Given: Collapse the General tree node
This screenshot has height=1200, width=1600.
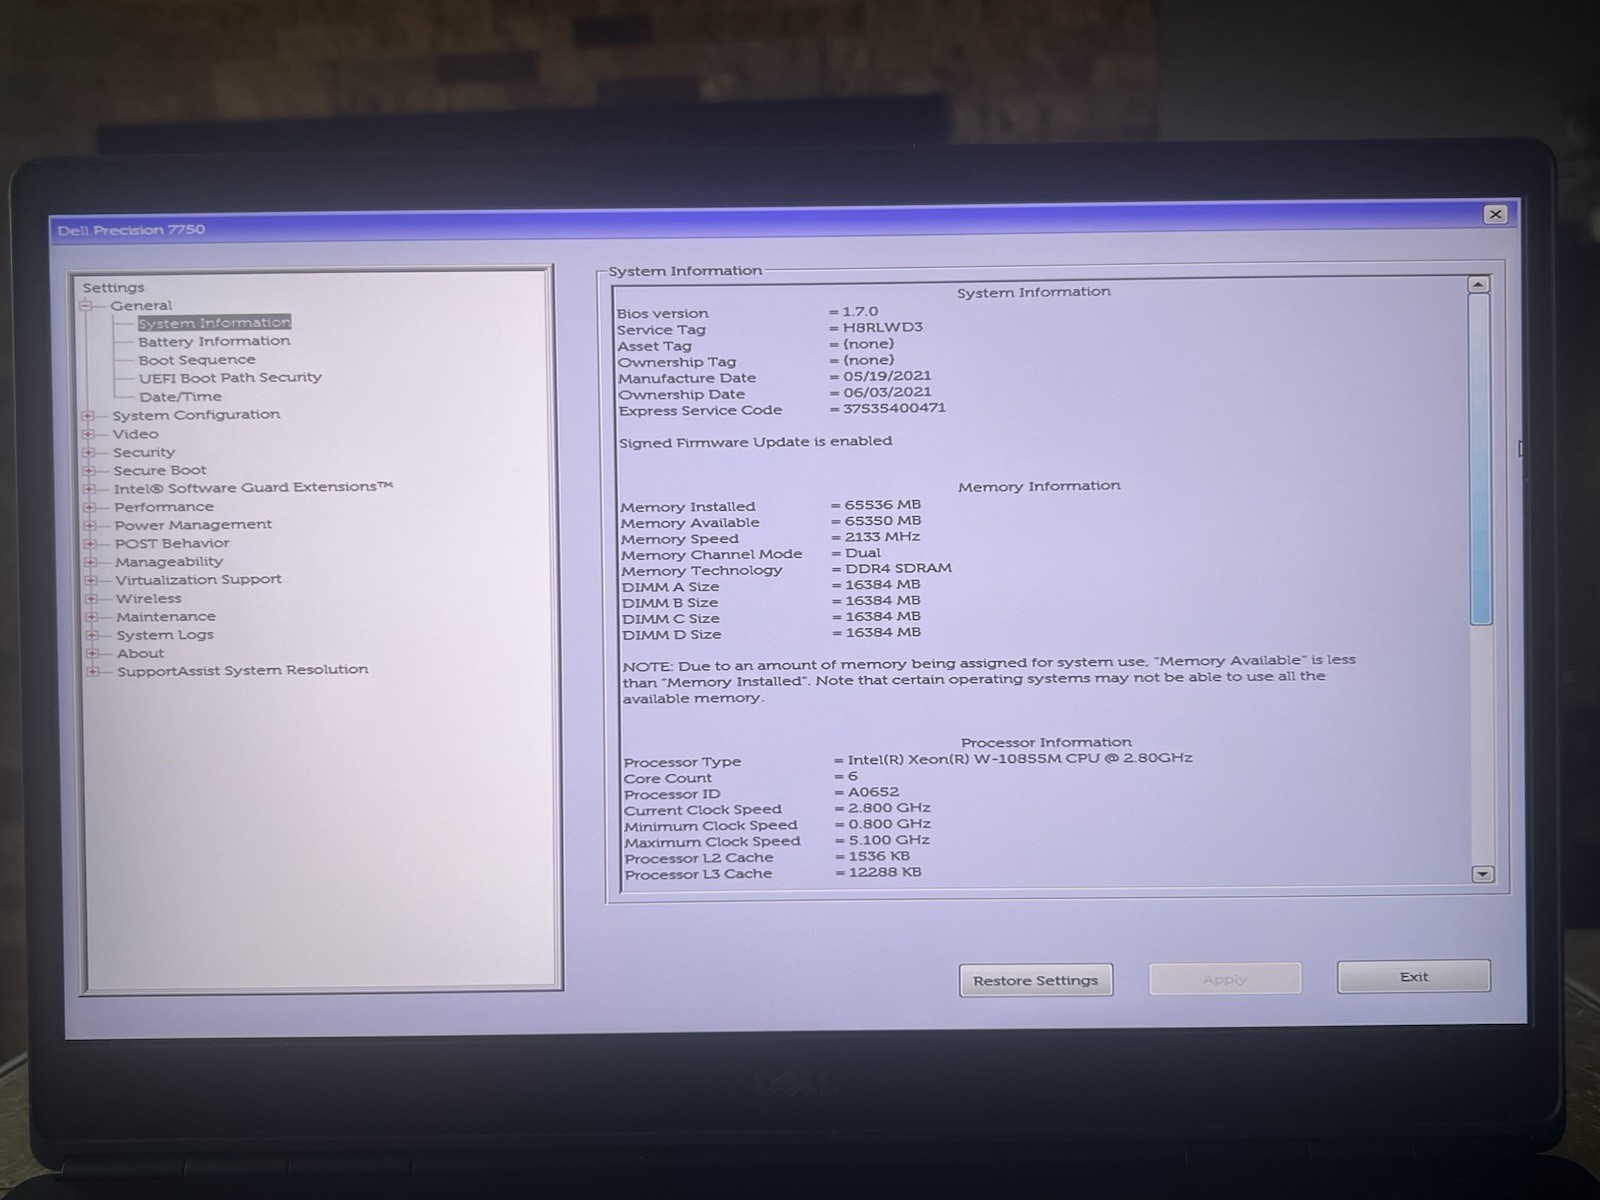Looking at the screenshot, I should (x=86, y=306).
